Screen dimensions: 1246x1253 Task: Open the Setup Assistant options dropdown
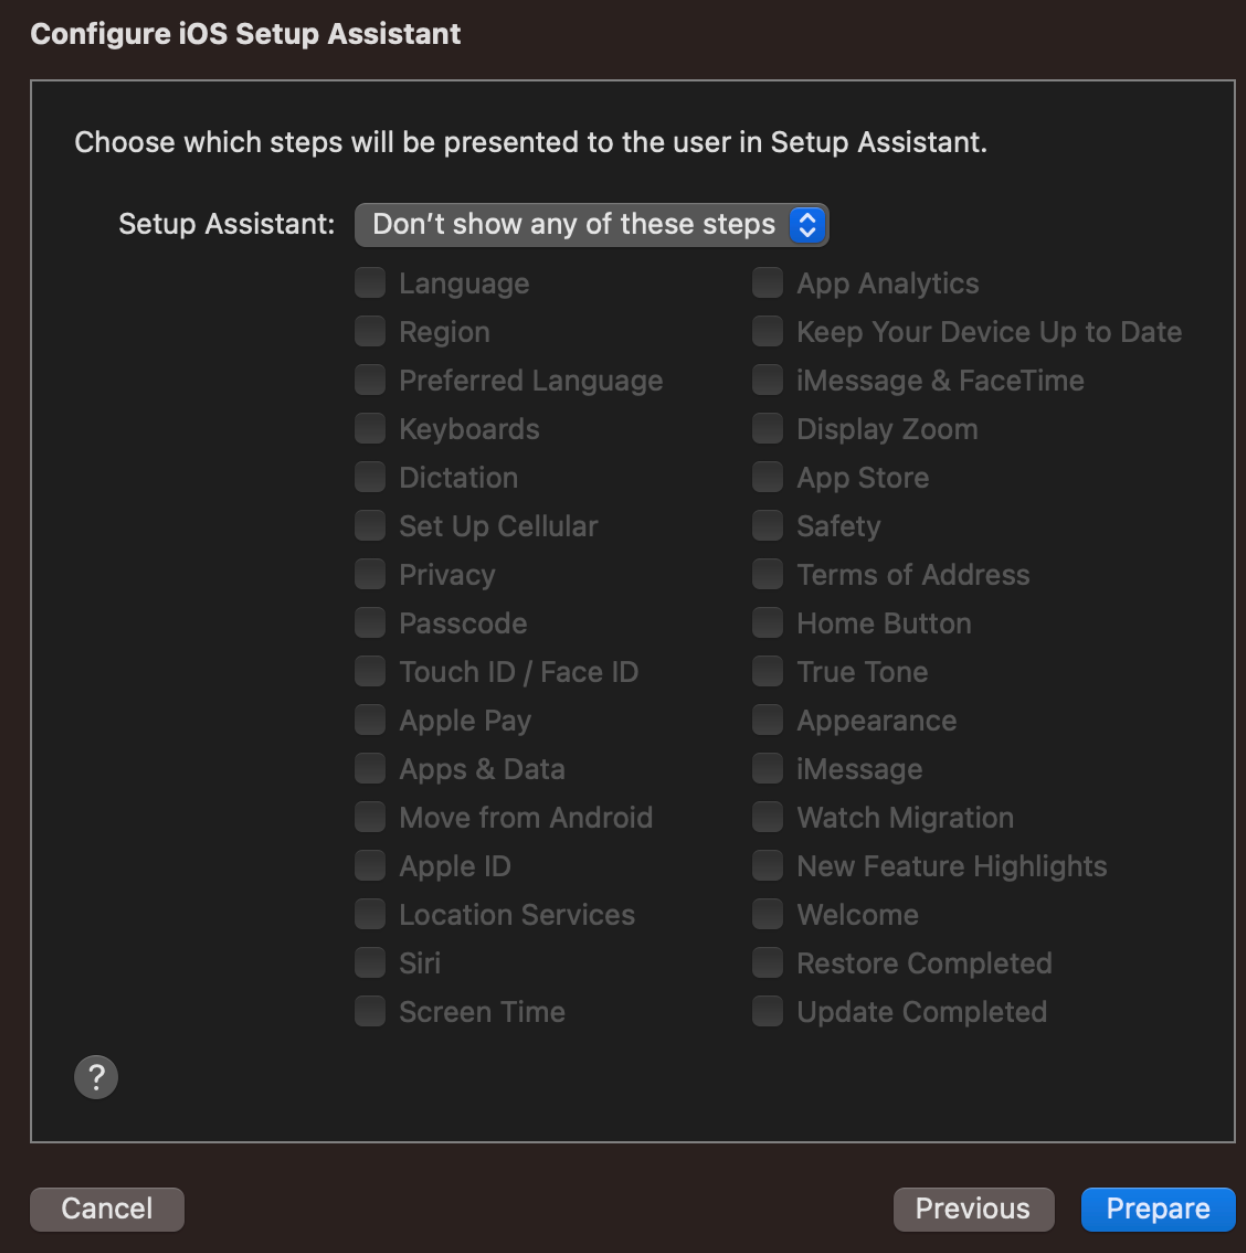[590, 224]
